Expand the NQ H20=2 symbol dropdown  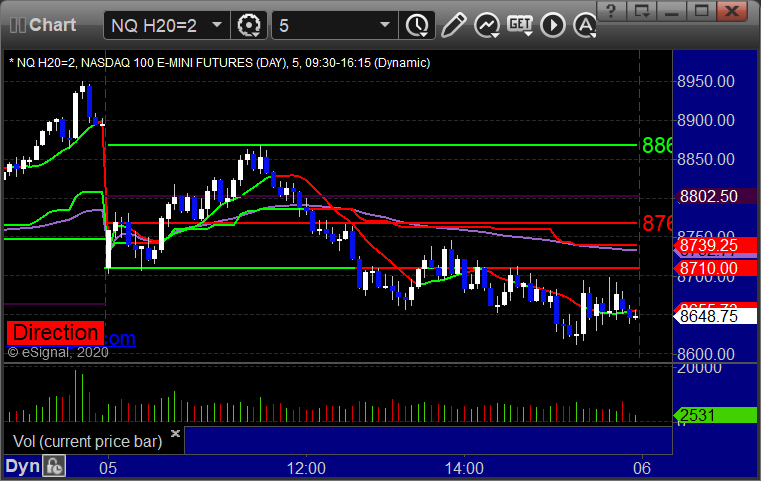(x=217, y=25)
